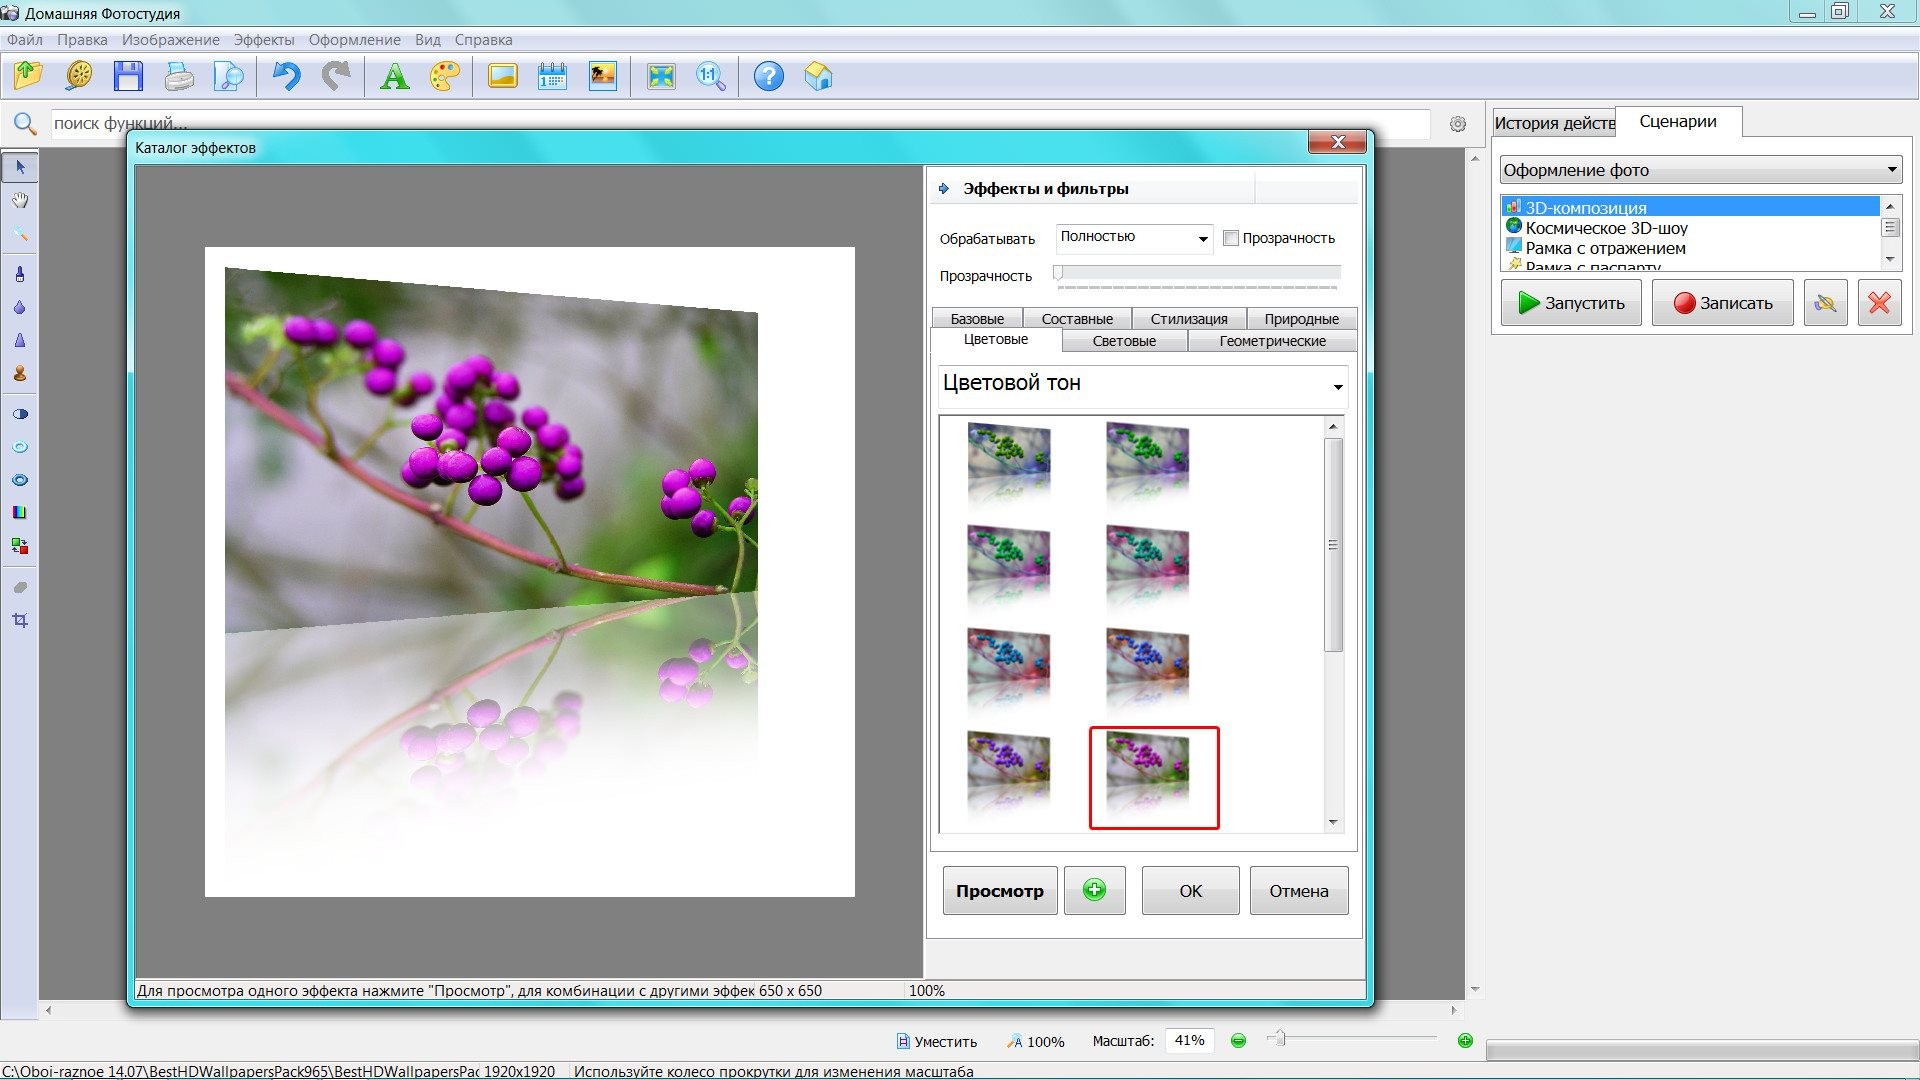Select the Hand/Pan tool icon

click(x=18, y=200)
